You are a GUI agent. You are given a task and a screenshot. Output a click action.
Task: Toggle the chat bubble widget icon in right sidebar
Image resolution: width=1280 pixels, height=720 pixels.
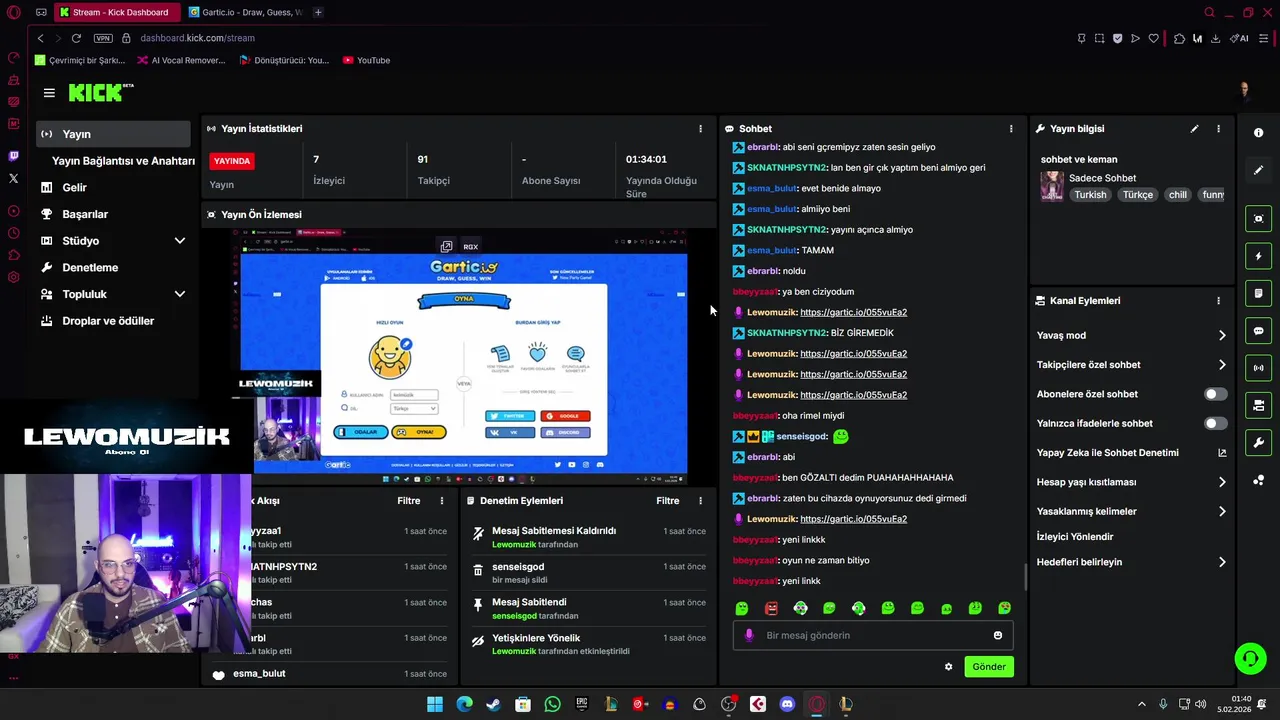click(1258, 331)
